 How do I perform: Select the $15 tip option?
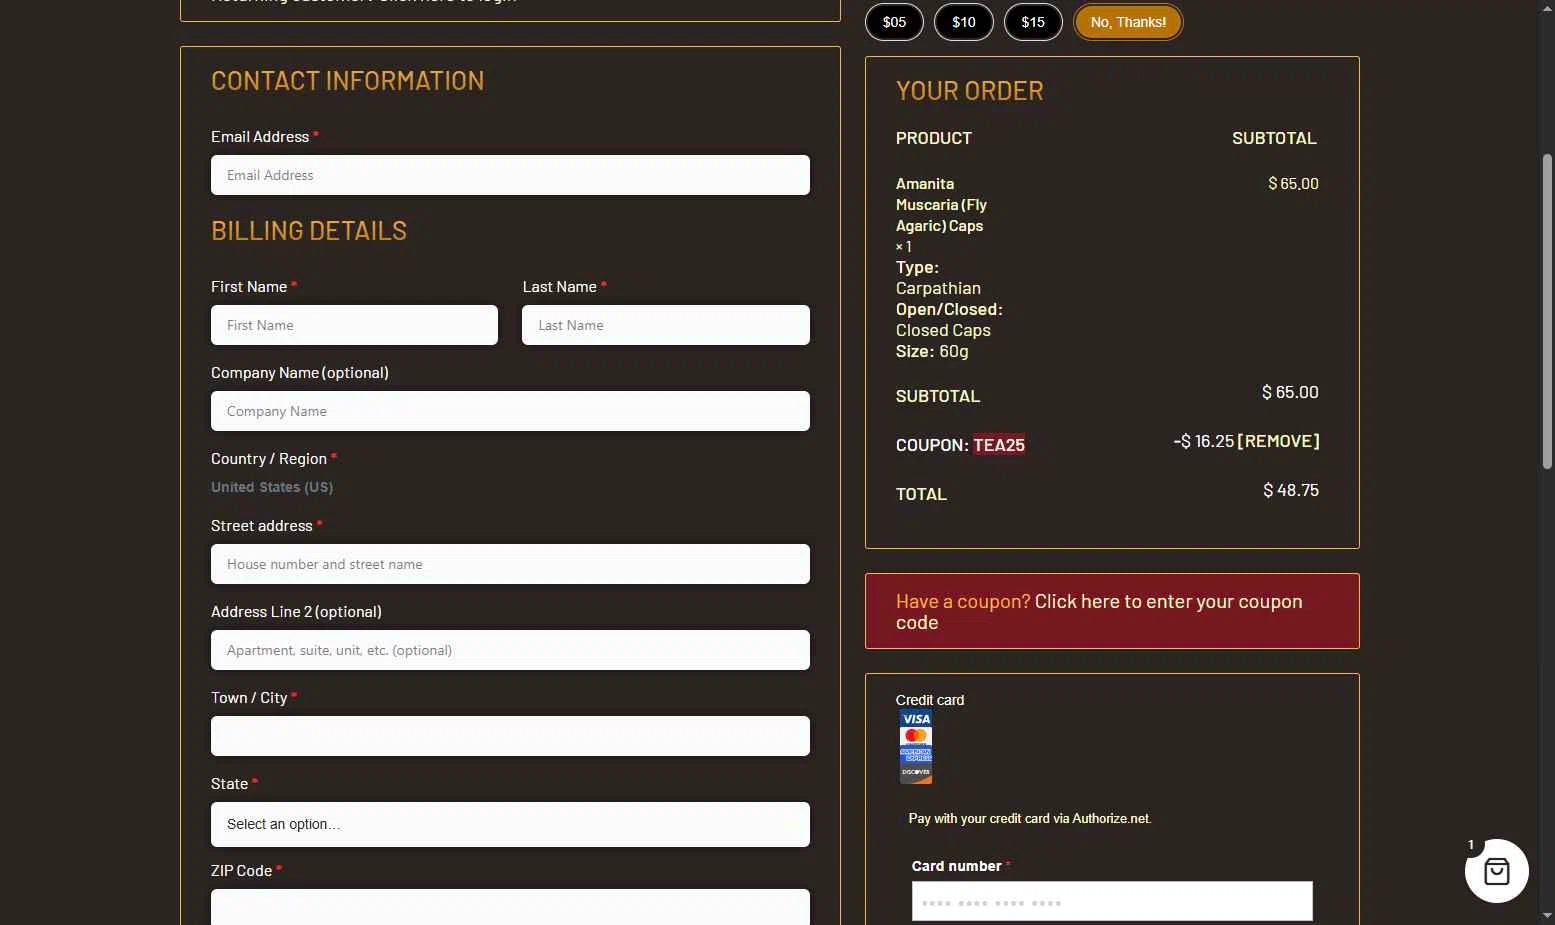[x=1033, y=22]
